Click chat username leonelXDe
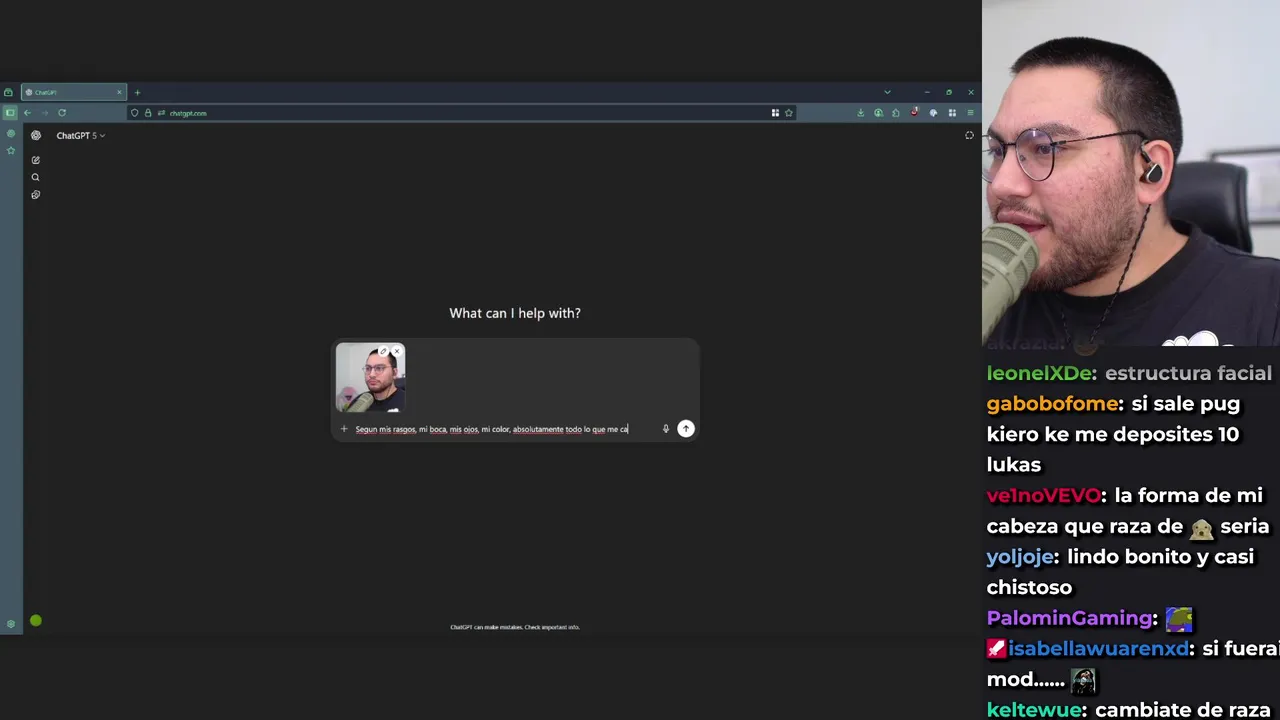 1039,373
